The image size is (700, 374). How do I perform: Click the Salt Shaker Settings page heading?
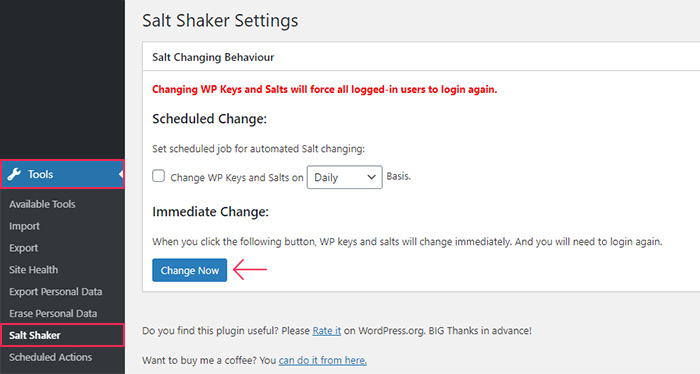pos(220,21)
